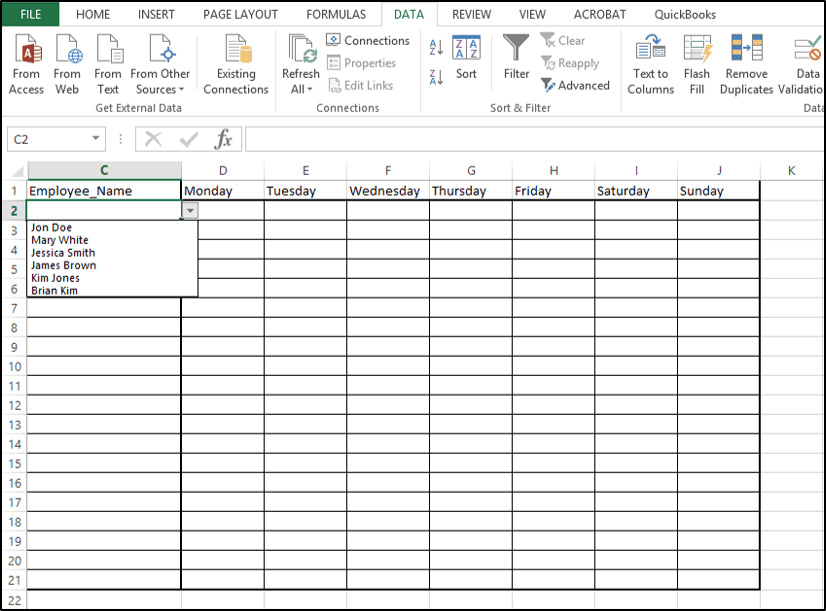Sort values A to Z
This screenshot has height=611, width=826.
click(434, 47)
